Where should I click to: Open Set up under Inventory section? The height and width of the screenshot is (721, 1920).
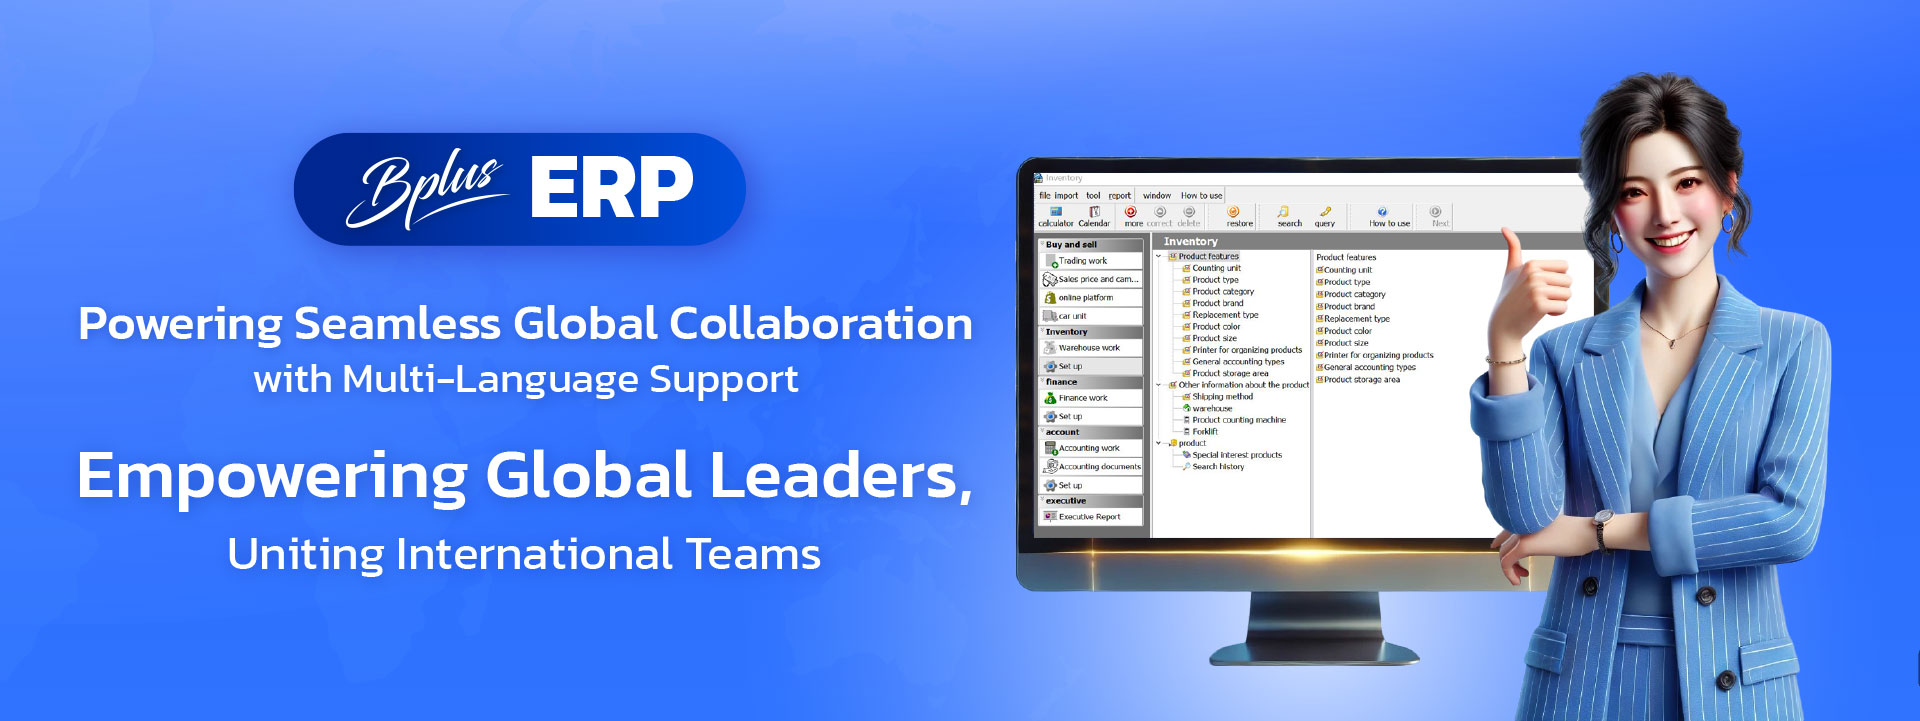point(1091,367)
